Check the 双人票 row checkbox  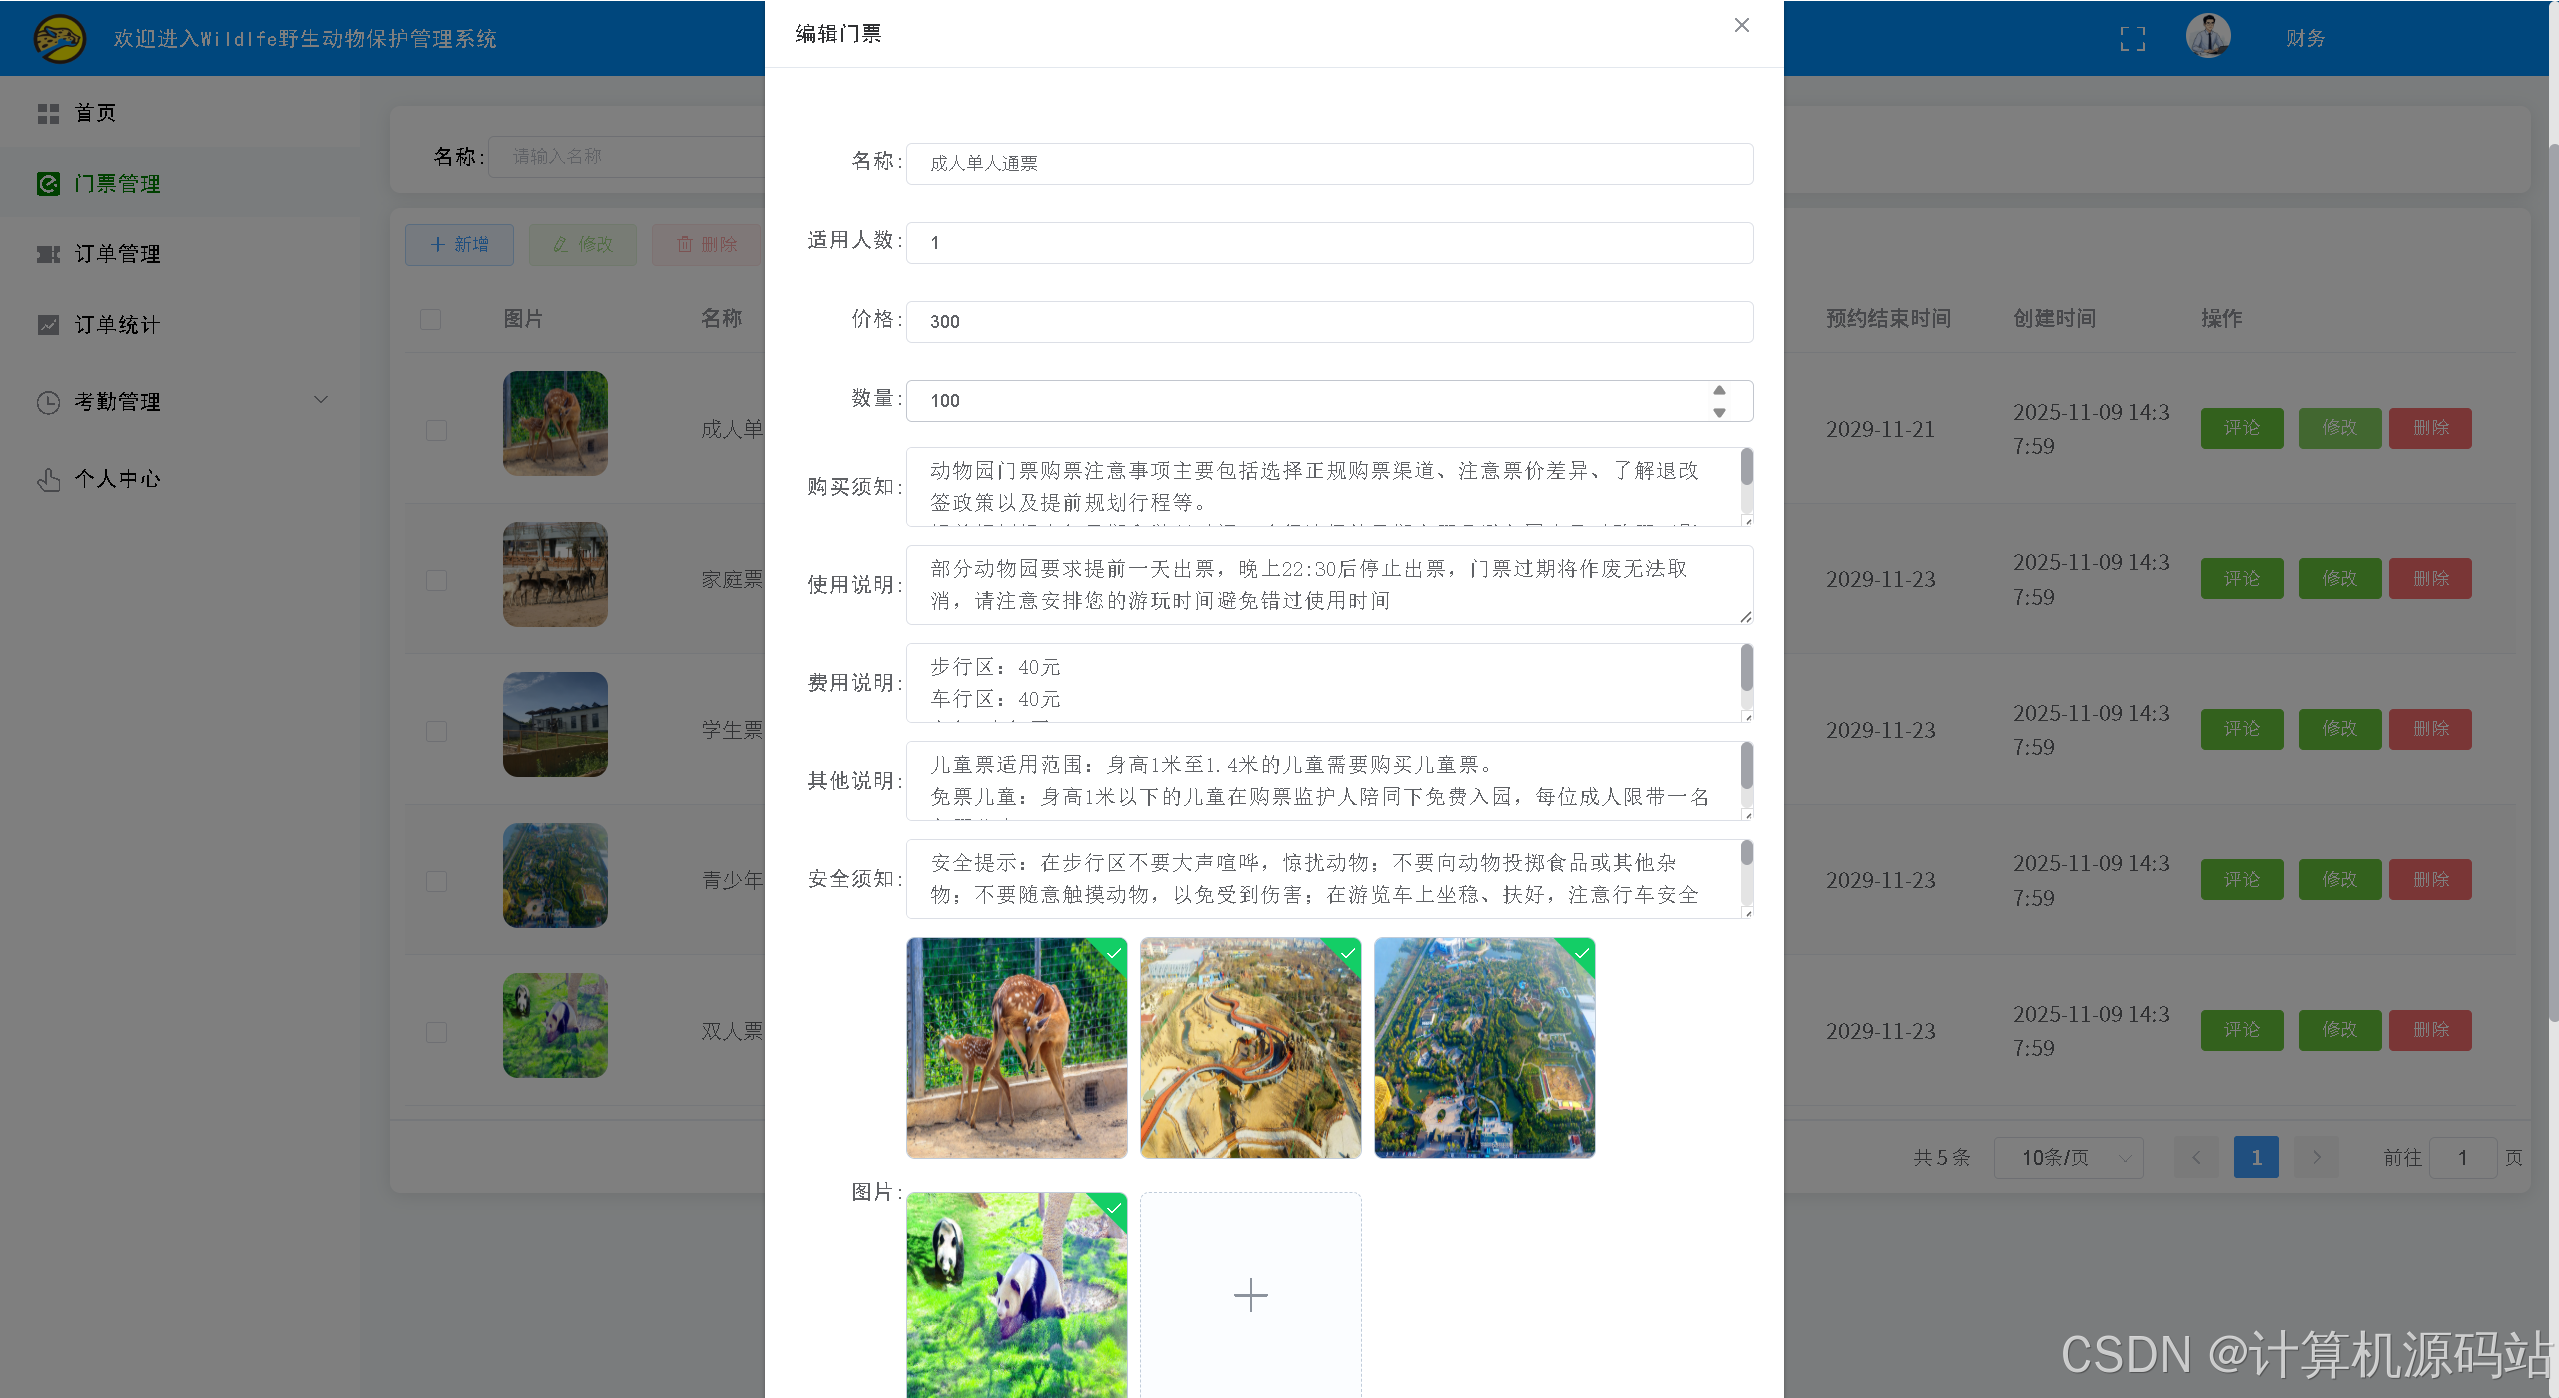coord(436,1031)
